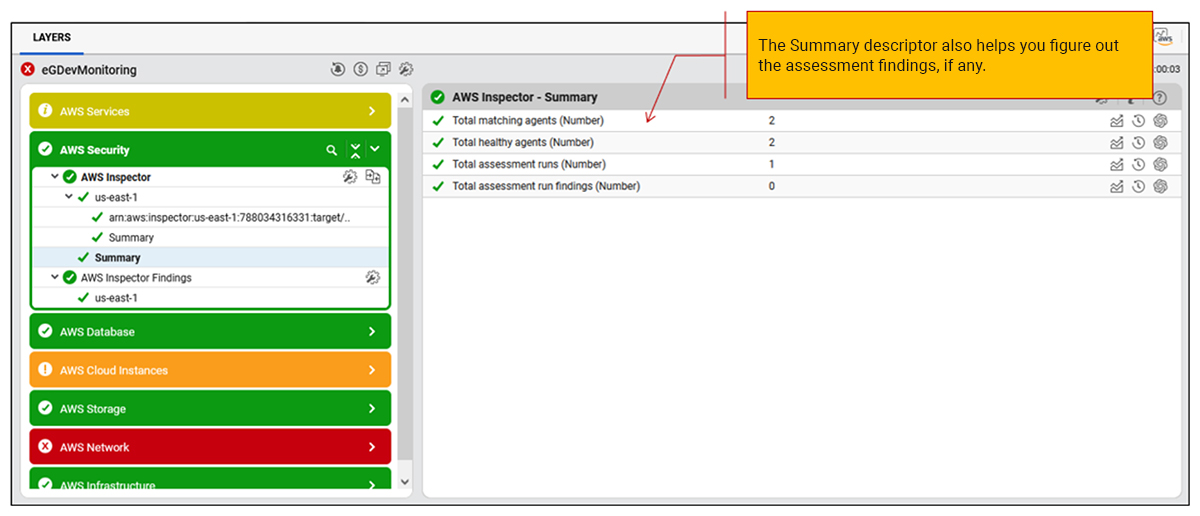Viewport: 1200px width, 516px height.
Task: Open the graph icon for Total matching agents
Action: coord(1117,120)
